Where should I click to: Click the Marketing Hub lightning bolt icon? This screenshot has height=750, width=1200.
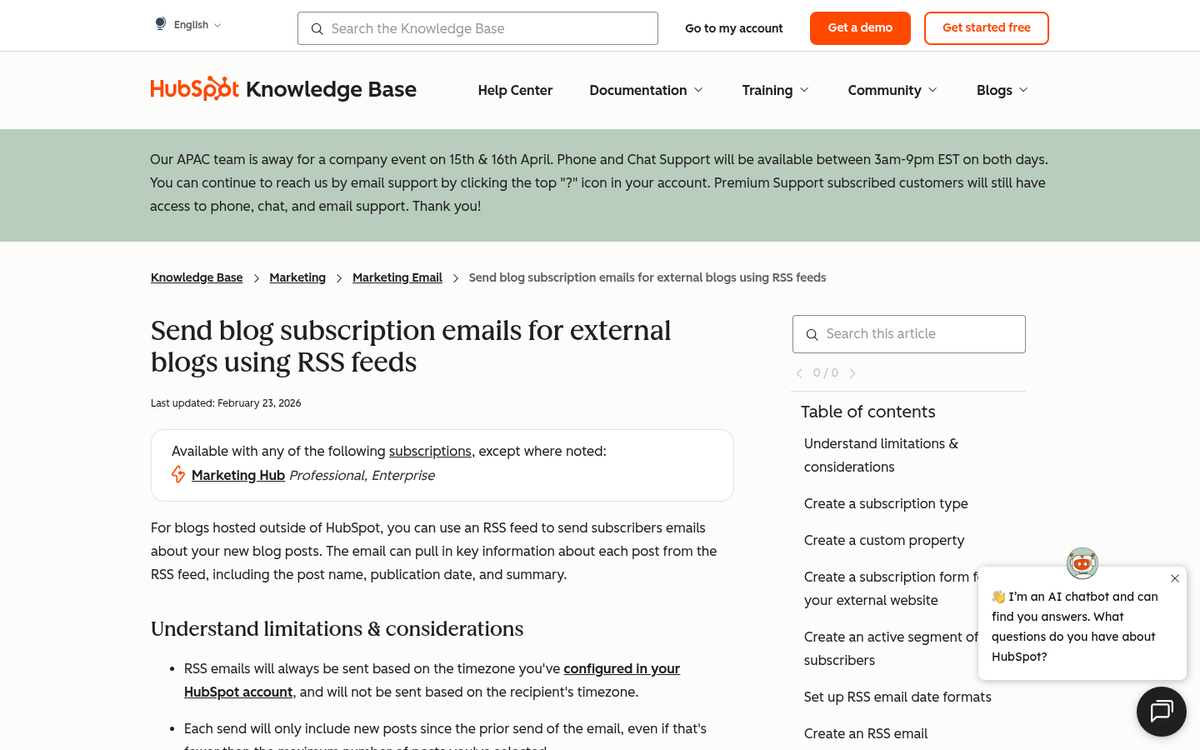point(178,474)
